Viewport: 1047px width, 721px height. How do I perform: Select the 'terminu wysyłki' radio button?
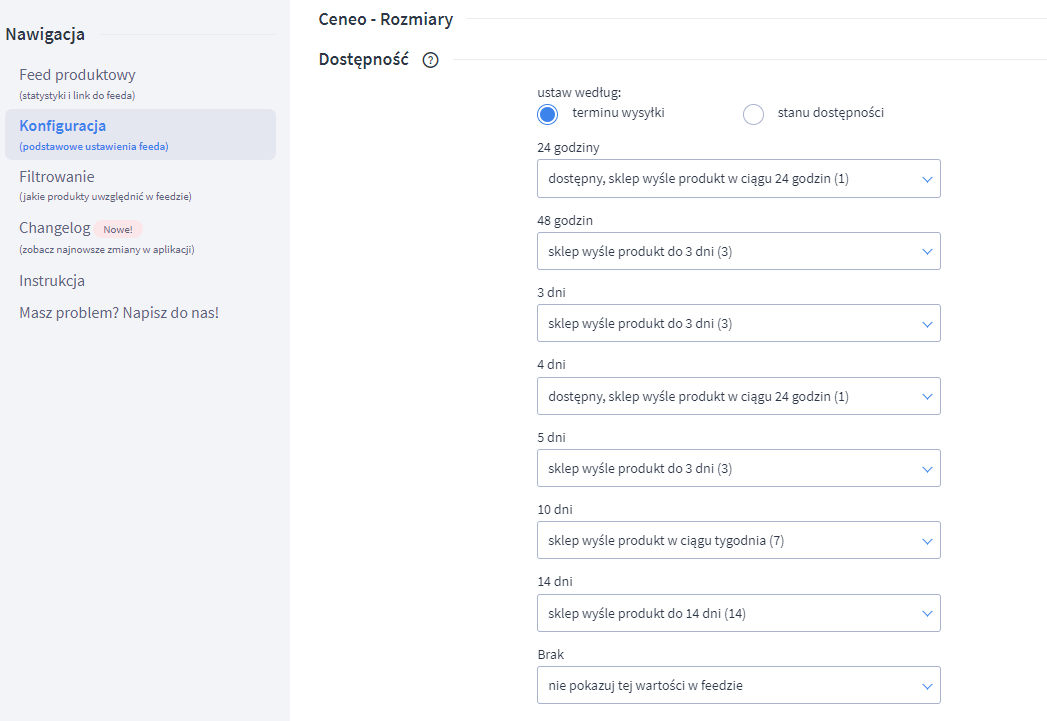pyautogui.click(x=547, y=114)
